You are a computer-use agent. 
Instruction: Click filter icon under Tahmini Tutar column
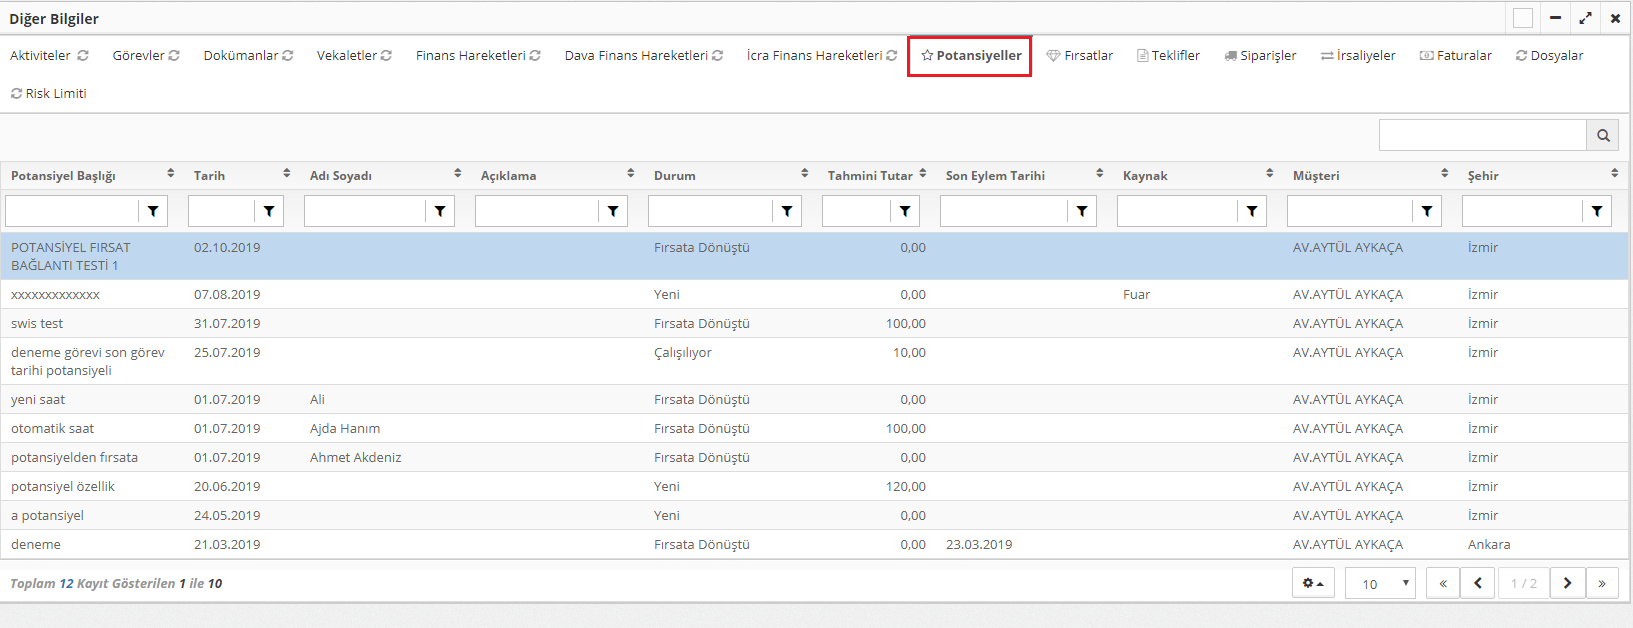coord(905,211)
